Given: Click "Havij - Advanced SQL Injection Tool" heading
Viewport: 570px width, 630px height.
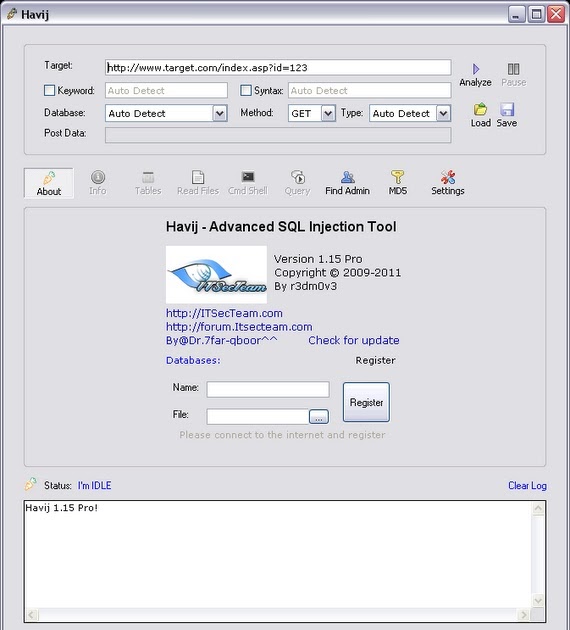Looking at the screenshot, I should tap(281, 227).
